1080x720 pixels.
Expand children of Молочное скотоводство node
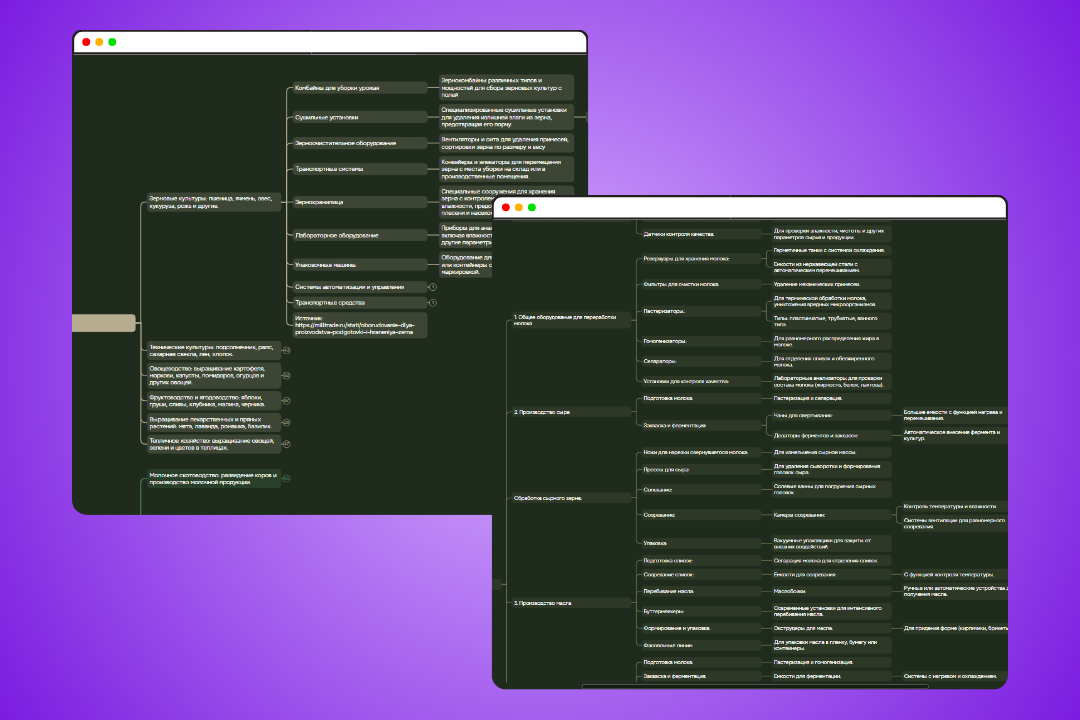[x=287, y=478]
